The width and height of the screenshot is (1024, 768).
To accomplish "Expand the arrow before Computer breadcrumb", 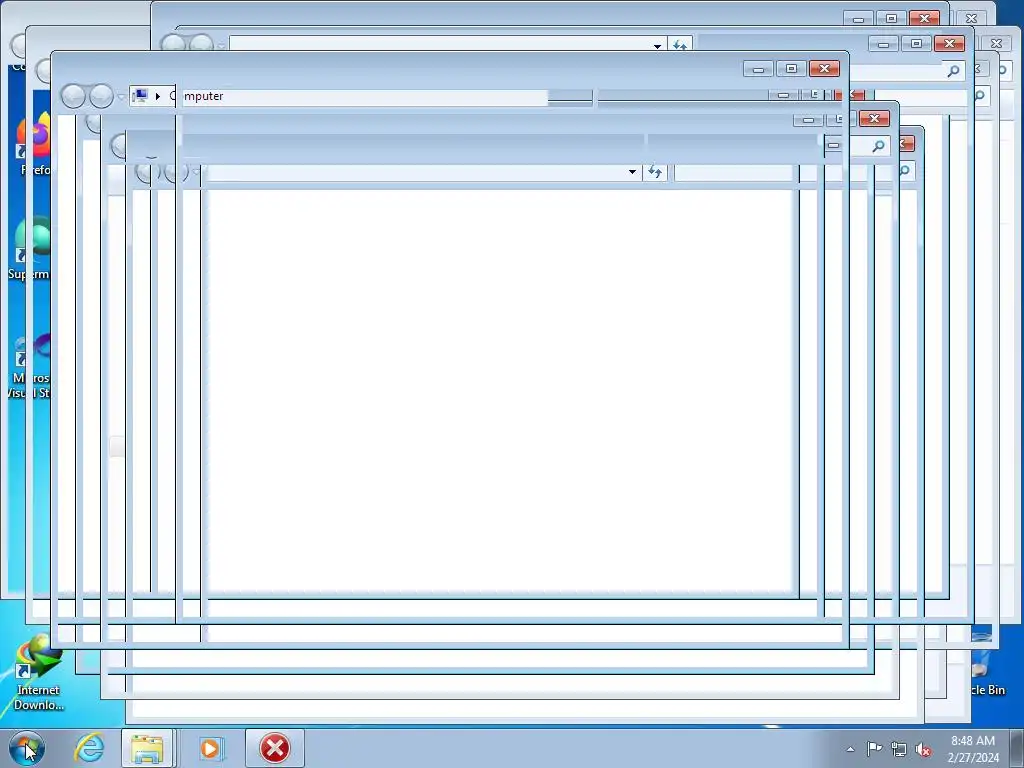I will (x=157, y=97).
